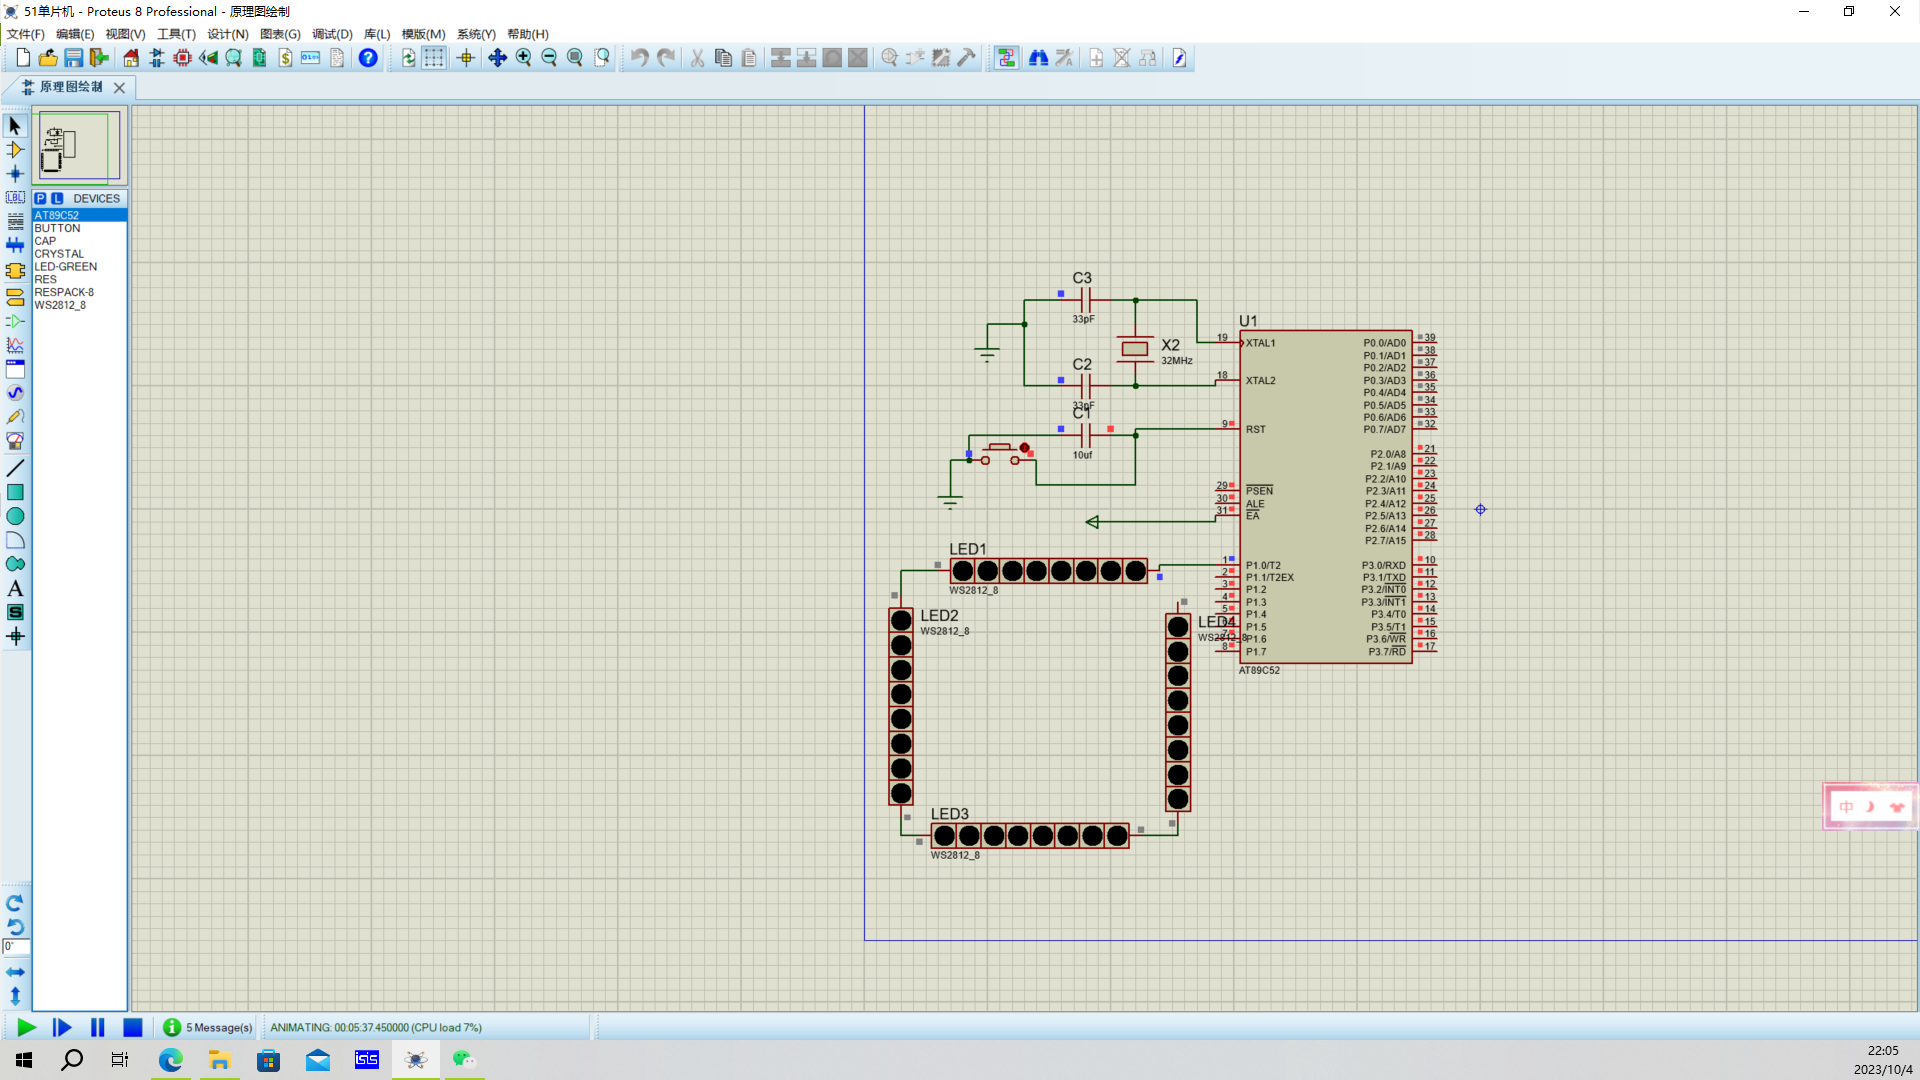Open the Bill of Materials dollar icon

pos(285,58)
